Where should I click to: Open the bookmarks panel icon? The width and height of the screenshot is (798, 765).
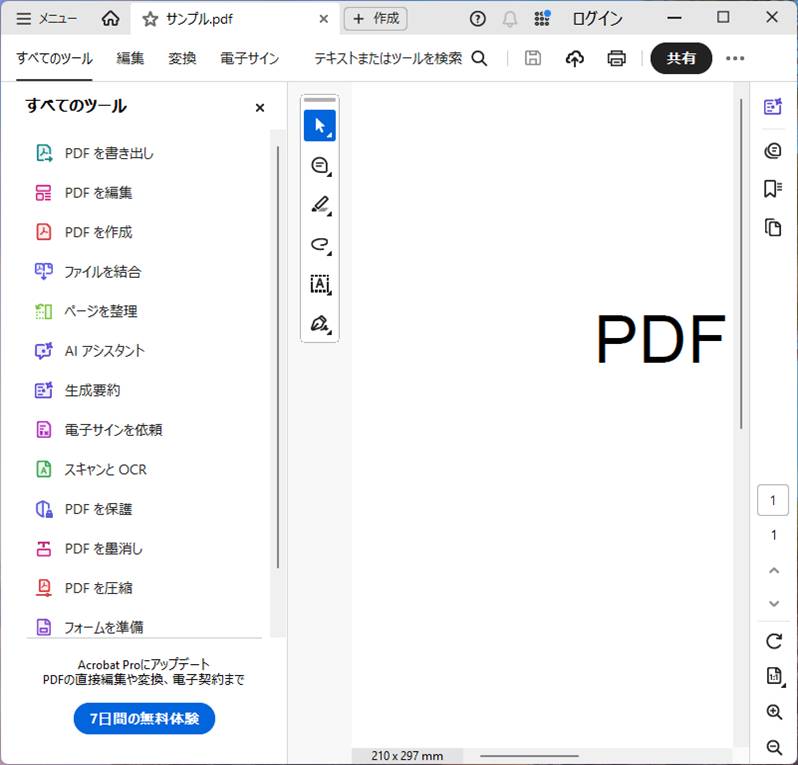click(x=773, y=188)
